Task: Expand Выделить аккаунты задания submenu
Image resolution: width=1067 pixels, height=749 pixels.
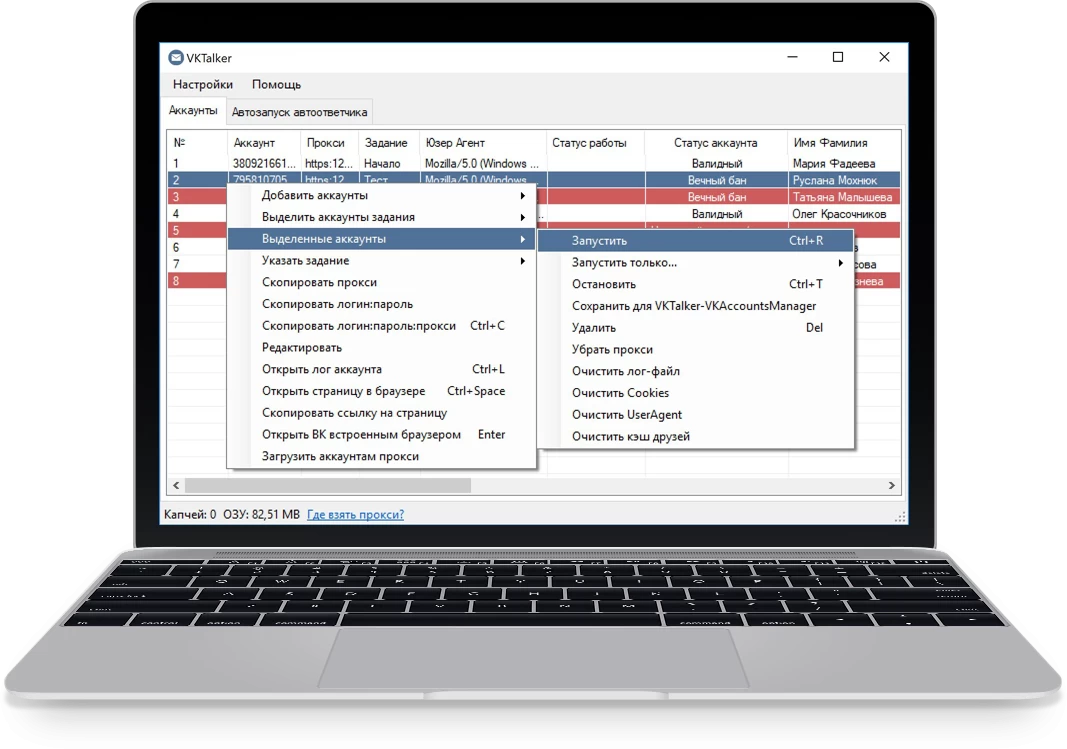Action: 382,217
